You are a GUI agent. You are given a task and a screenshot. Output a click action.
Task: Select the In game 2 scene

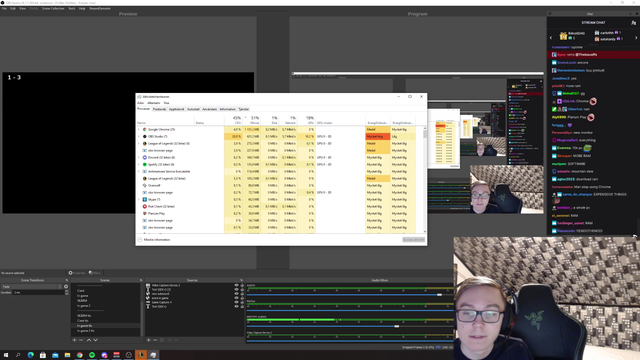[84, 306]
